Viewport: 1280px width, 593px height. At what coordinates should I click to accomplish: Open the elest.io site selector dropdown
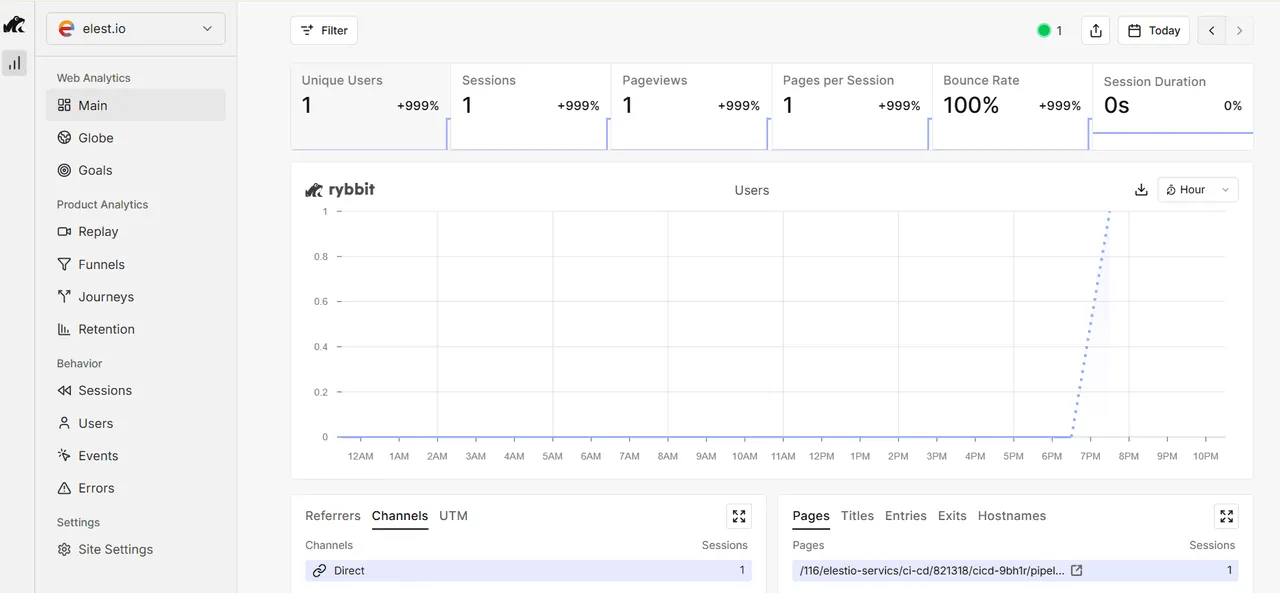(x=135, y=29)
